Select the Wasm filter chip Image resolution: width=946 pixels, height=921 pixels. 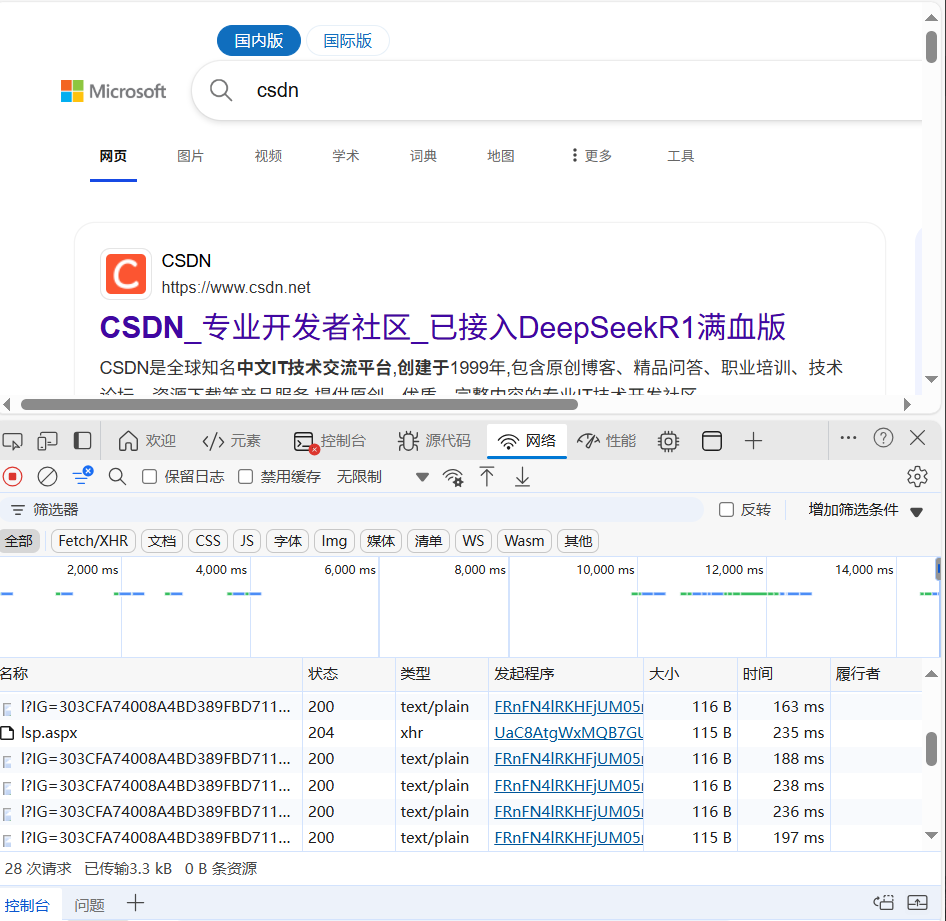click(524, 541)
